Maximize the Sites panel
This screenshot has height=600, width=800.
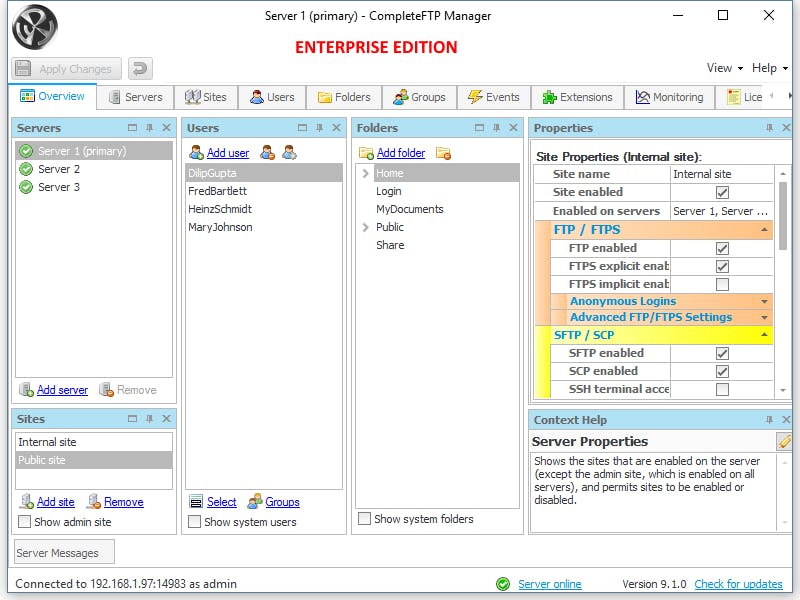click(133, 418)
